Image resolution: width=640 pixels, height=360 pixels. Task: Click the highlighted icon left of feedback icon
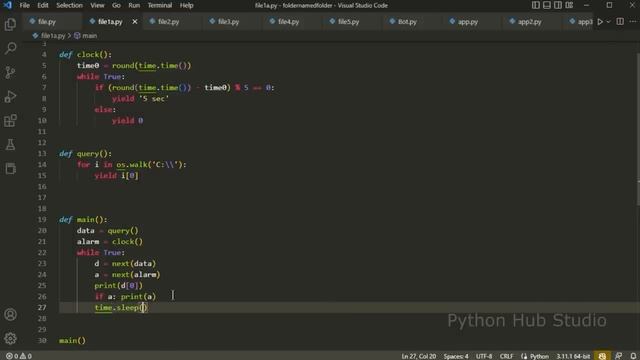[x=602, y=356]
